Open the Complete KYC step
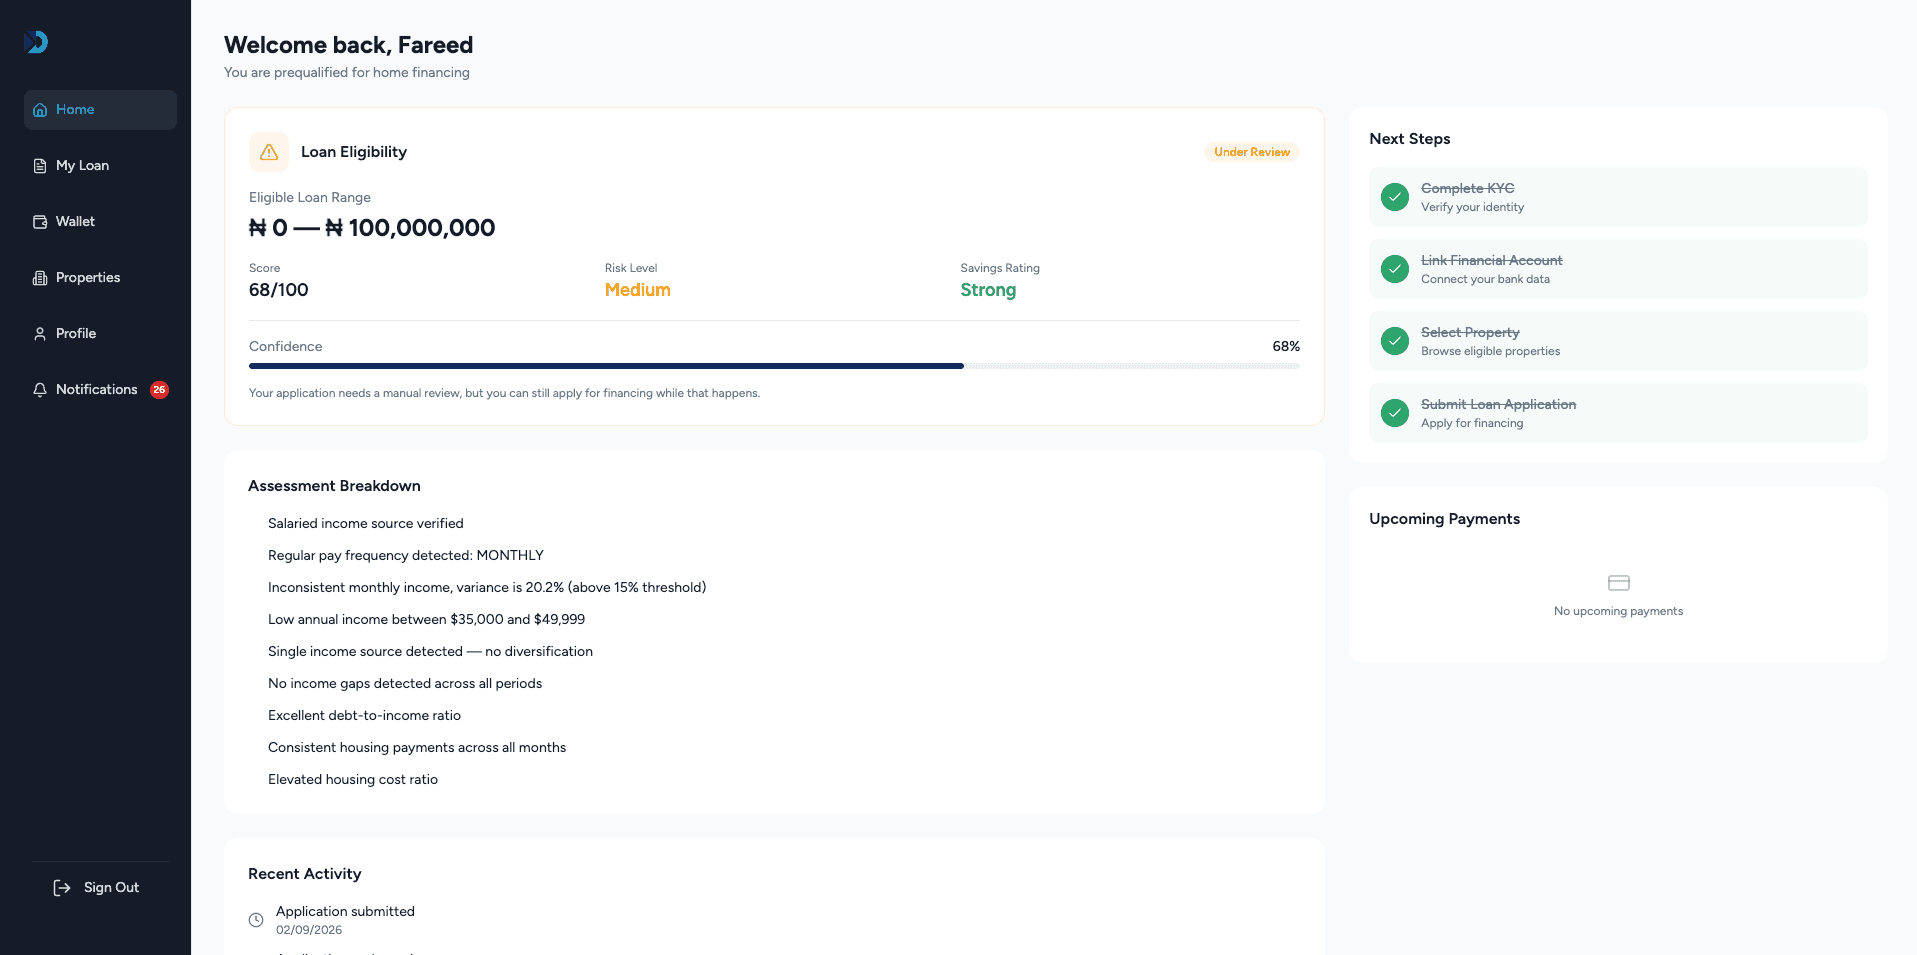Screen dimensions: 1917x955 (x=1618, y=197)
